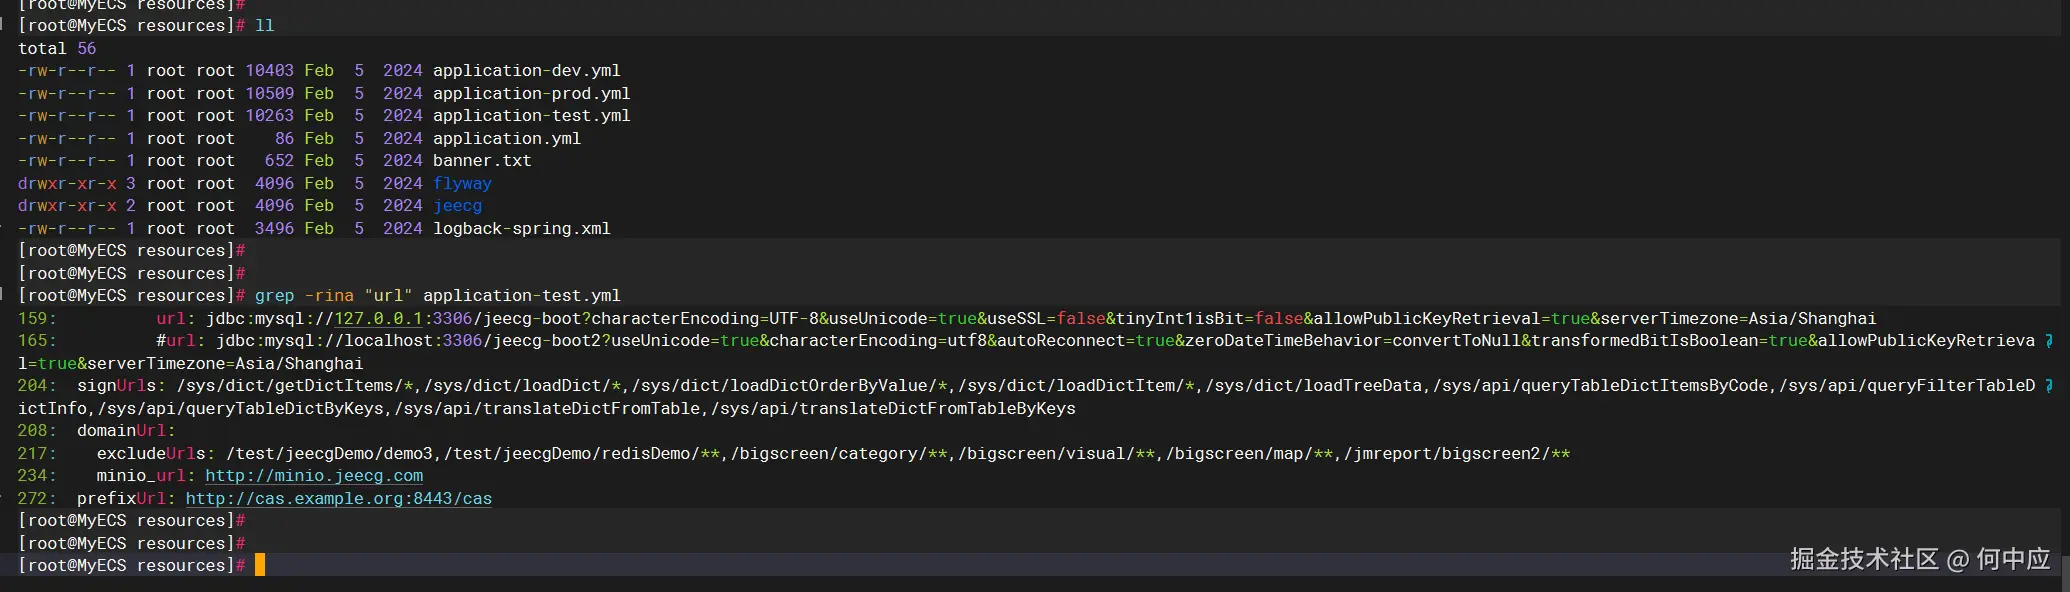
Task: Click the drwxr-xr-x permissions of jeecg
Action: click(67, 206)
